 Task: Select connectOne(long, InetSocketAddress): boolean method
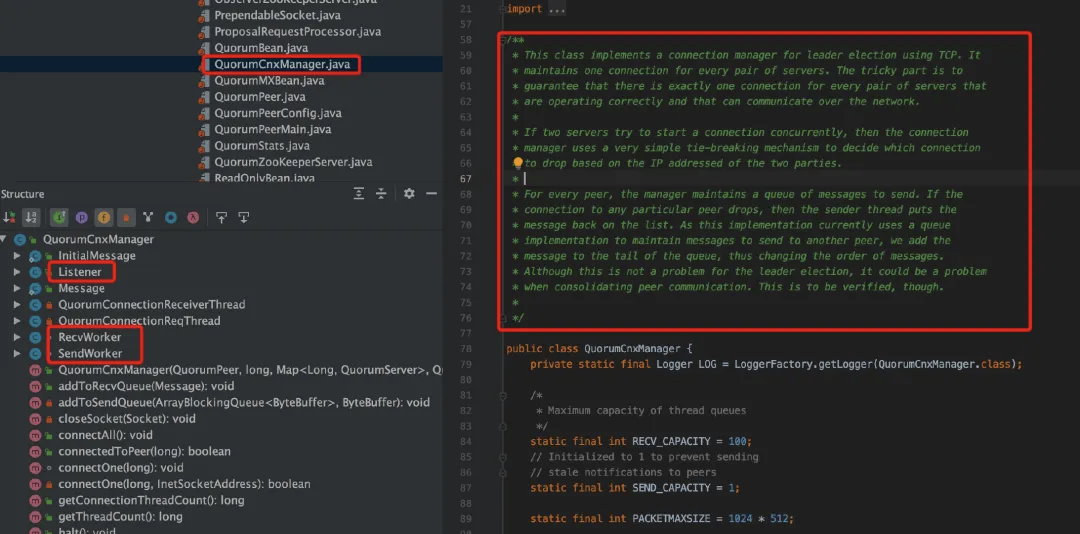click(185, 484)
